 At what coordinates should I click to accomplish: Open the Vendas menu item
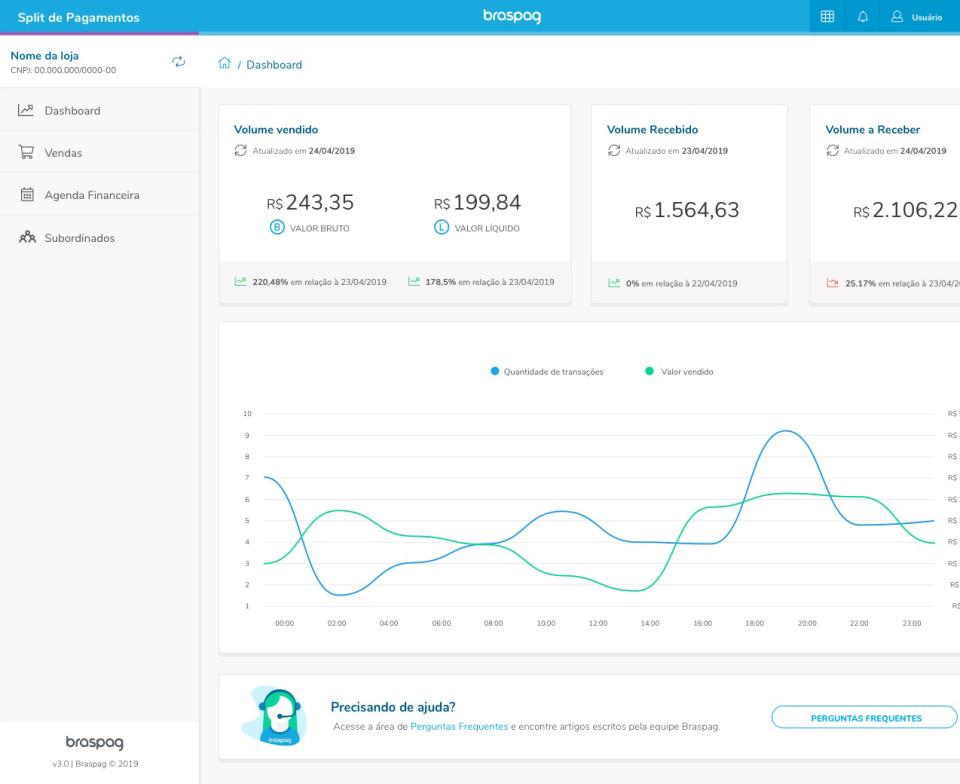click(x=62, y=151)
